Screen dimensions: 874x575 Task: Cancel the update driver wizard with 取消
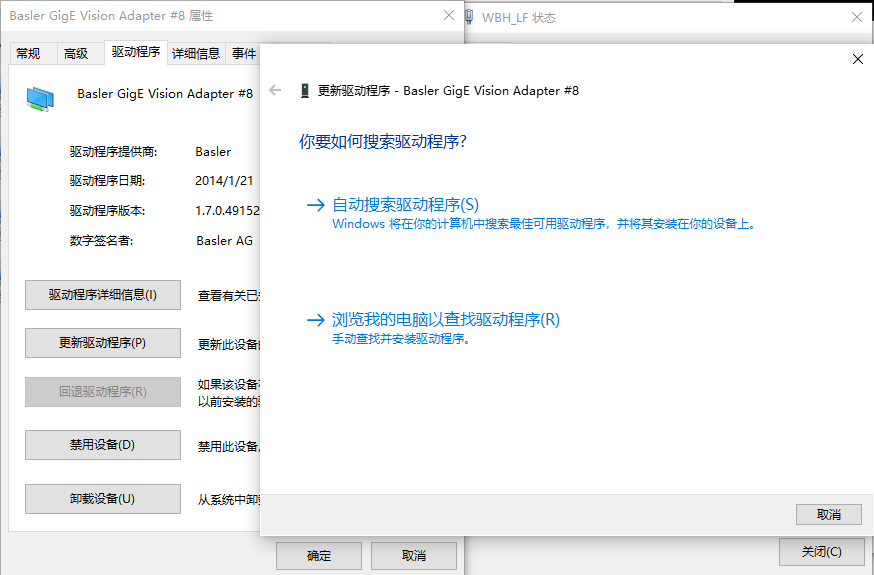coord(828,514)
